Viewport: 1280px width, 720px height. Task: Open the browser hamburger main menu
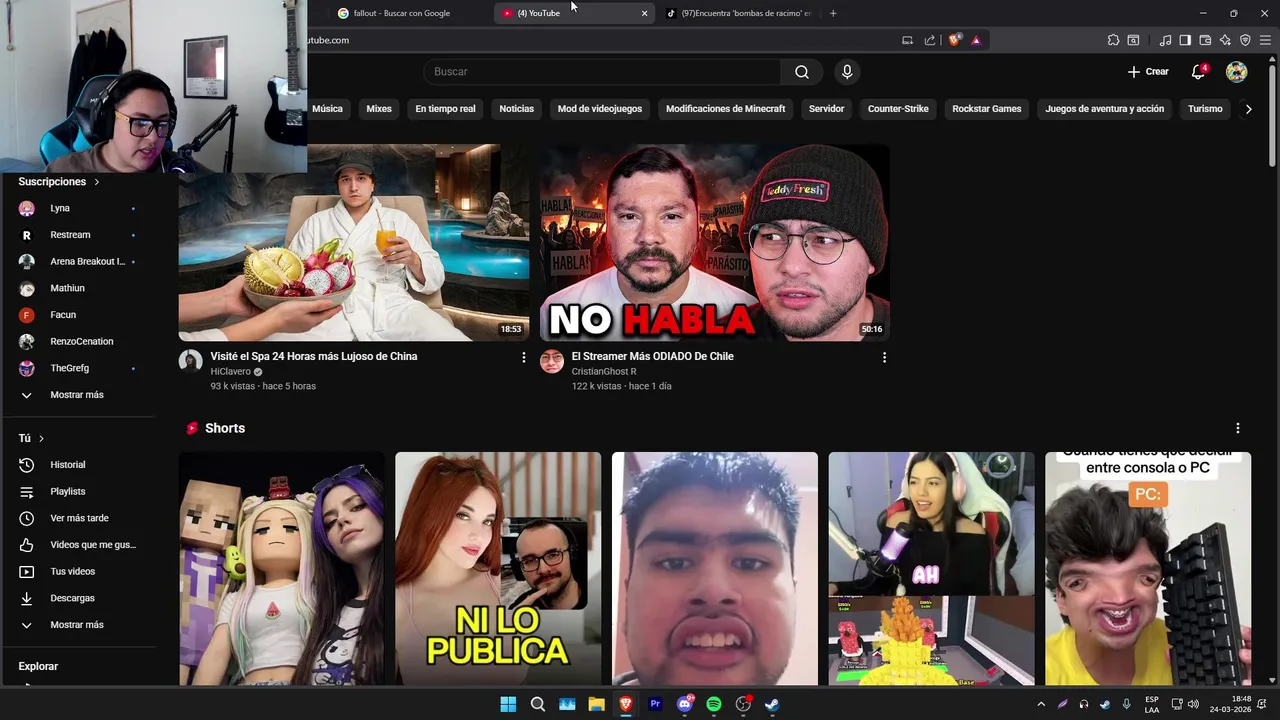pos(1265,40)
